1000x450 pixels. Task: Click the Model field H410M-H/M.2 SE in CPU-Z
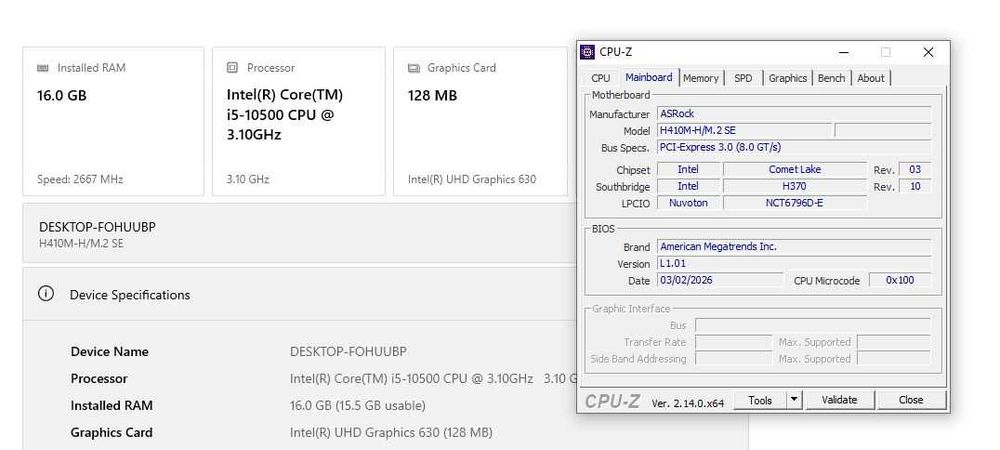coord(744,131)
